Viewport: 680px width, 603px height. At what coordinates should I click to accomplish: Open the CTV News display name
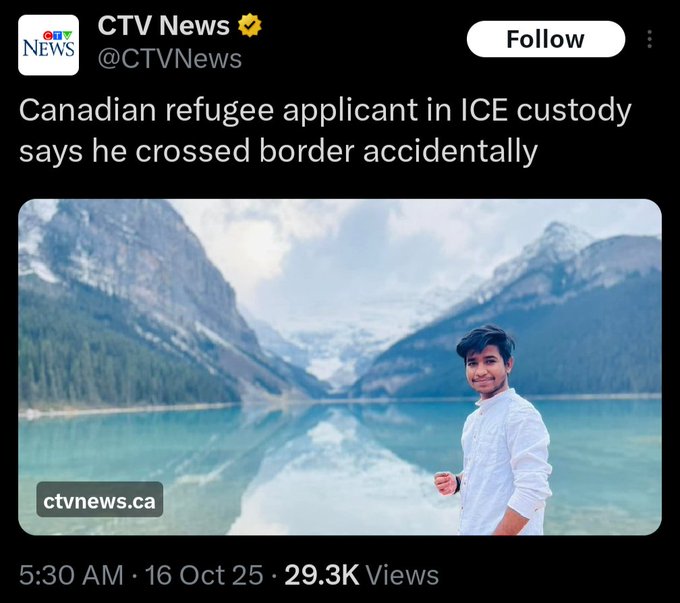(x=163, y=26)
